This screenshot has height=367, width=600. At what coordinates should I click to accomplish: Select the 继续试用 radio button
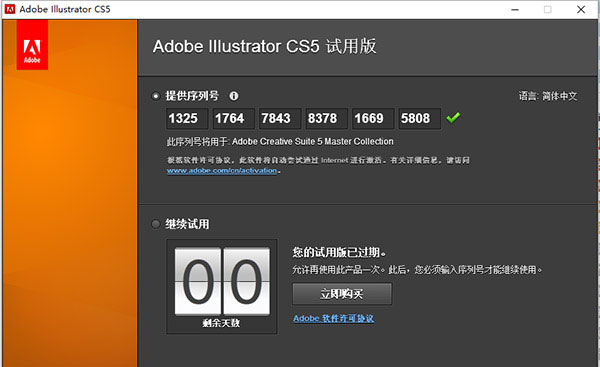[x=155, y=224]
